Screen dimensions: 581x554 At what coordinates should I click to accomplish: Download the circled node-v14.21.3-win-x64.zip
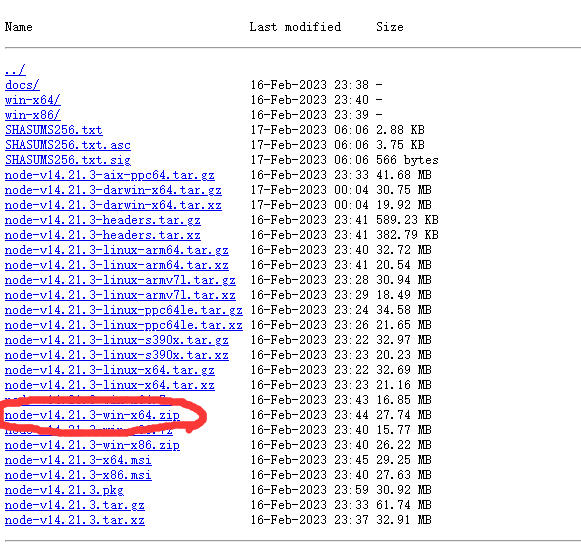(92, 415)
